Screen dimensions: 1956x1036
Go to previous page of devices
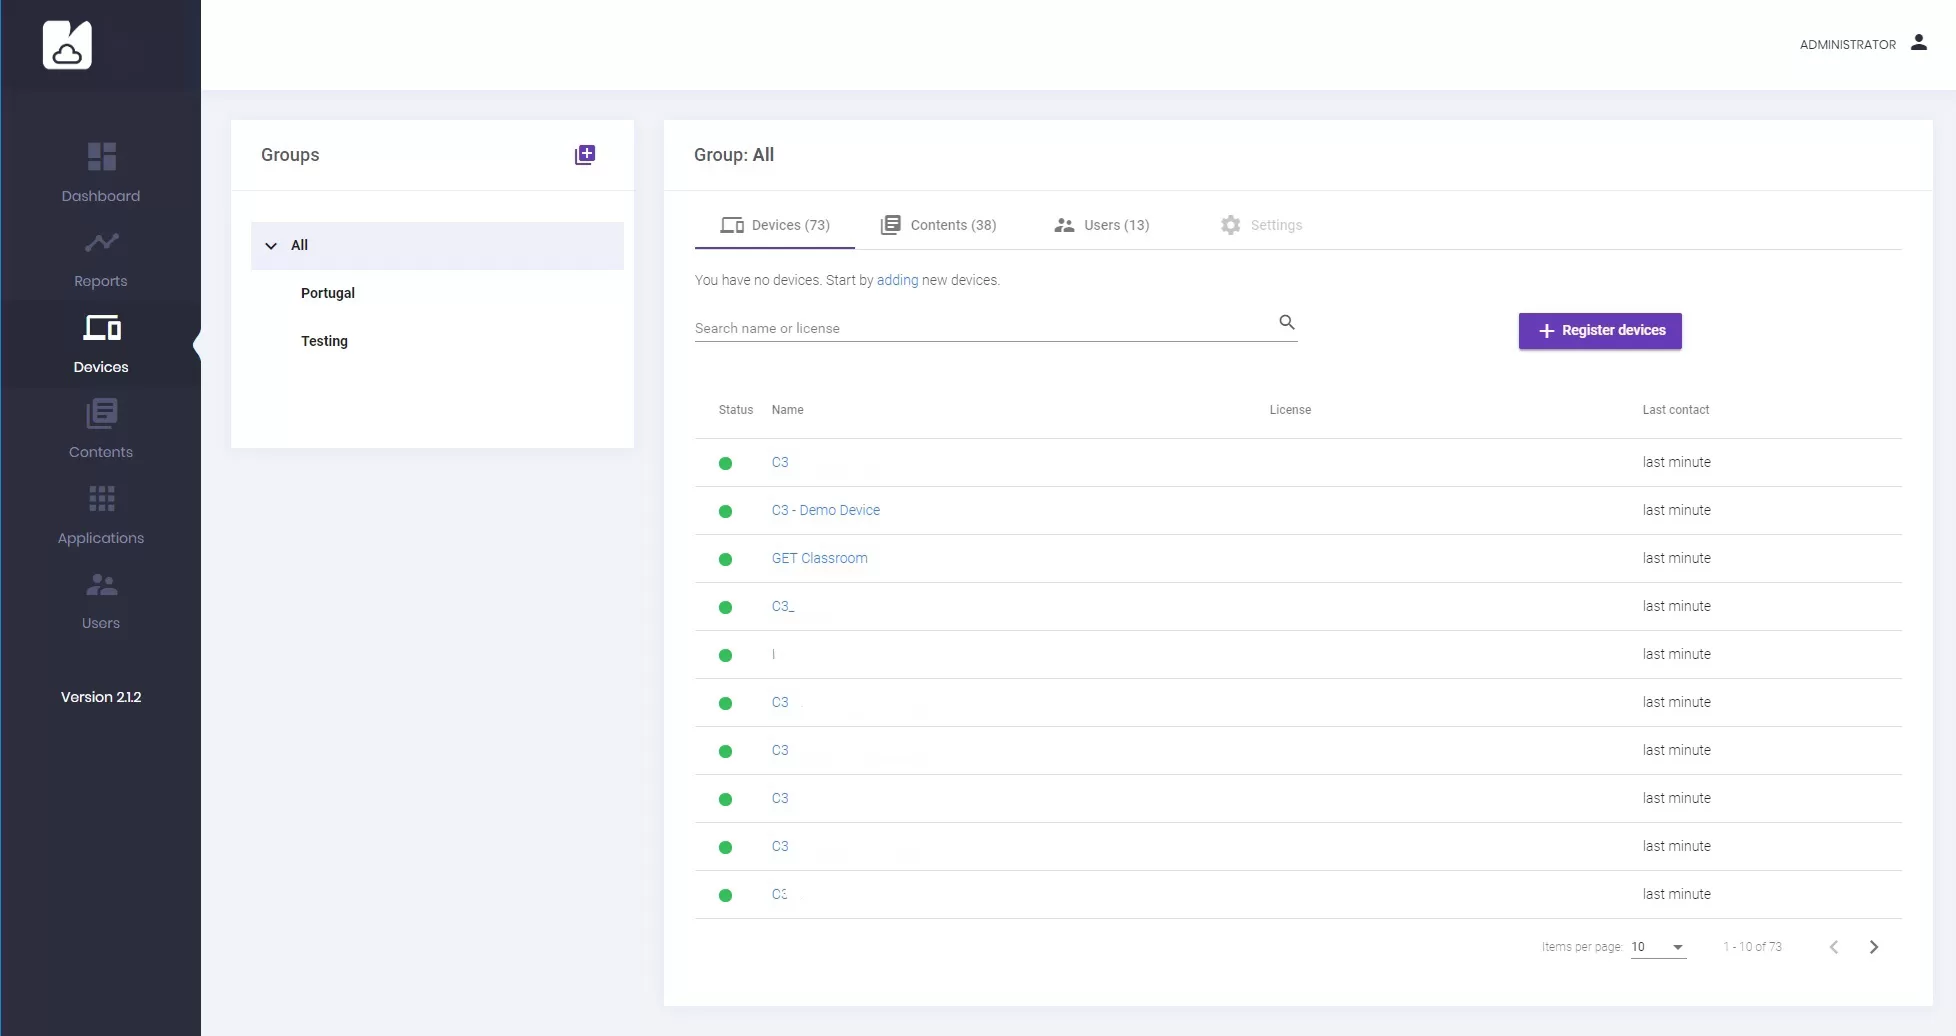tap(1834, 947)
